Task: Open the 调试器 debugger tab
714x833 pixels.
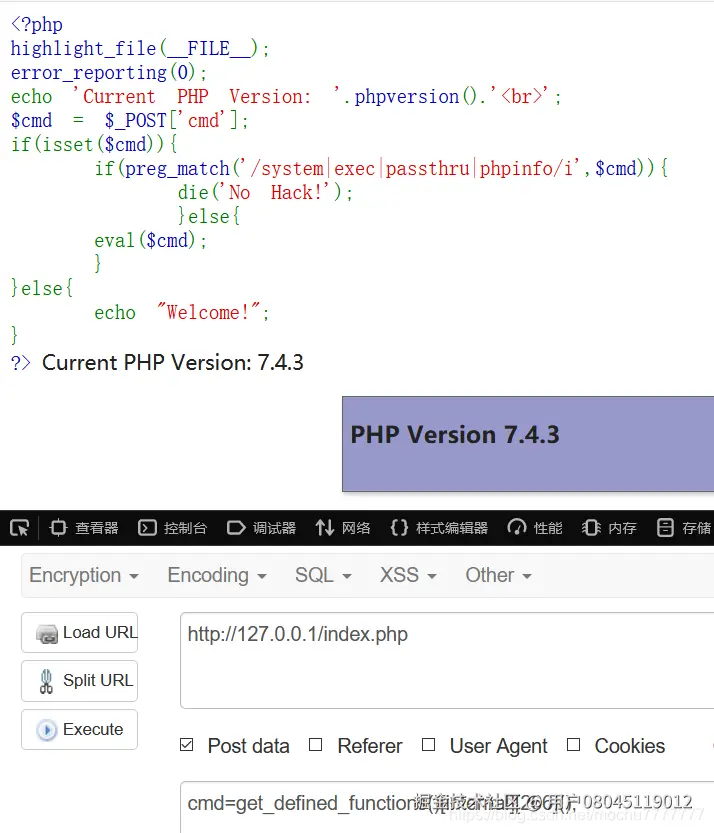Action: tap(261, 528)
